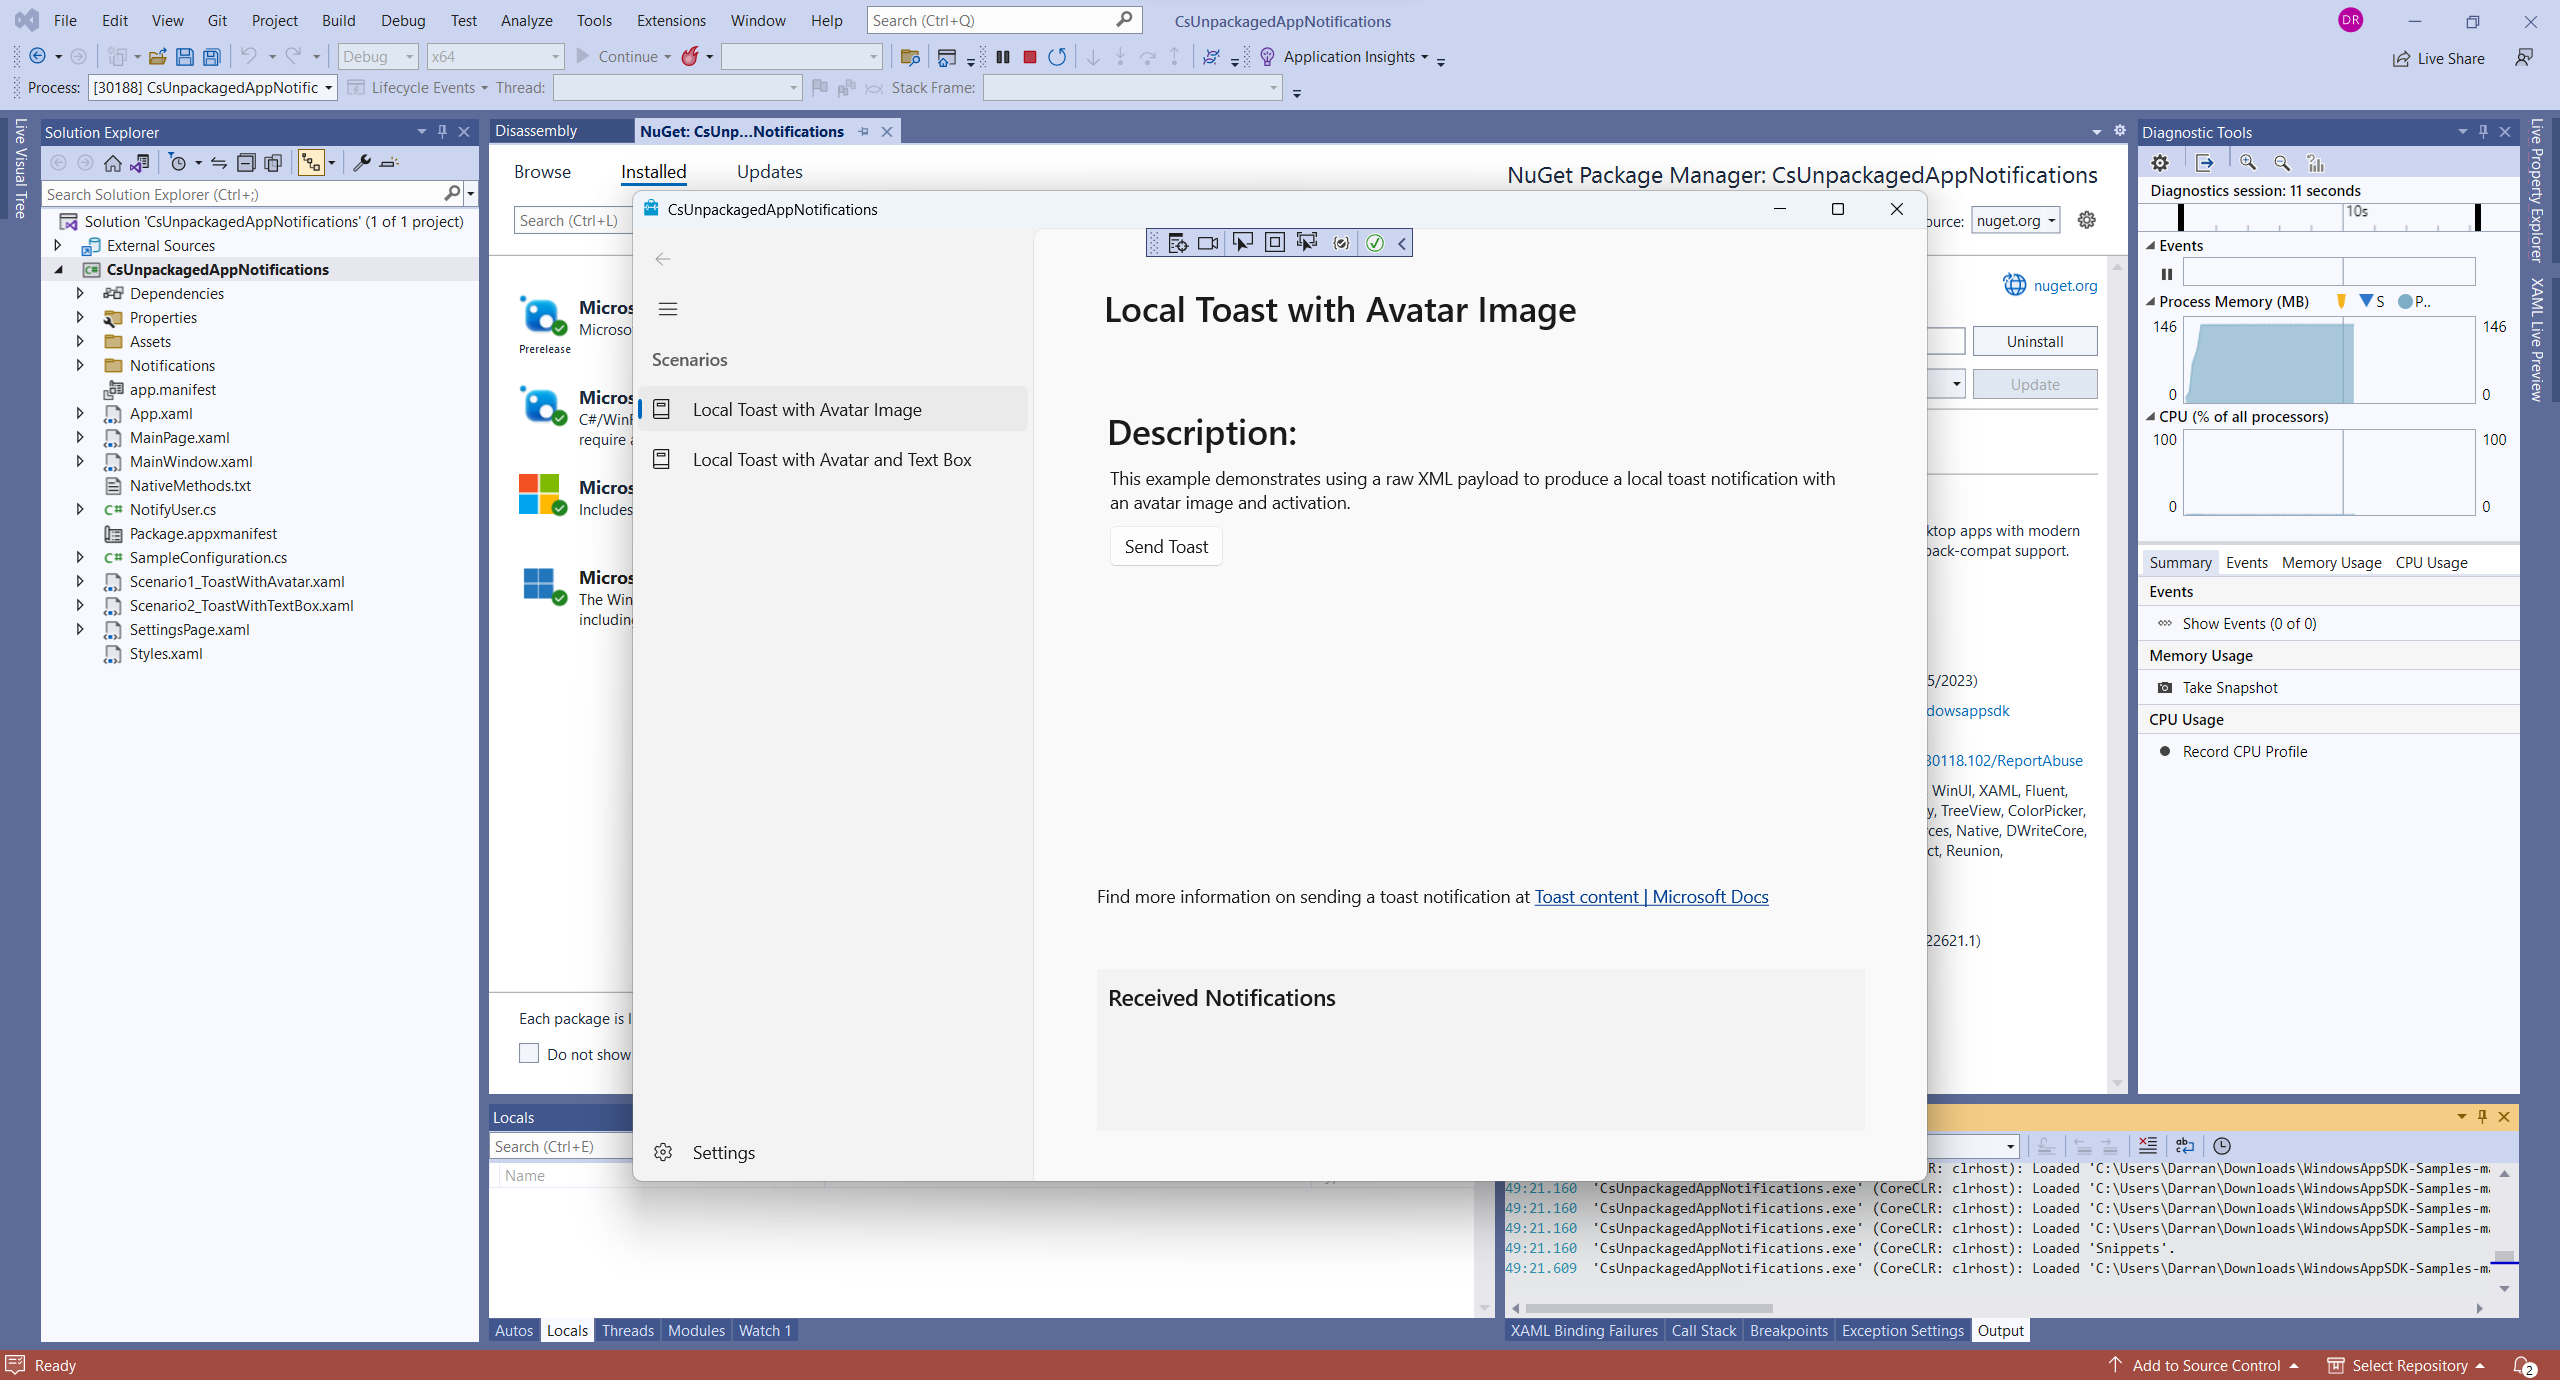Open Toast content Microsoft Docs link
This screenshot has width=2560, height=1380.
[x=1651, y=897]
